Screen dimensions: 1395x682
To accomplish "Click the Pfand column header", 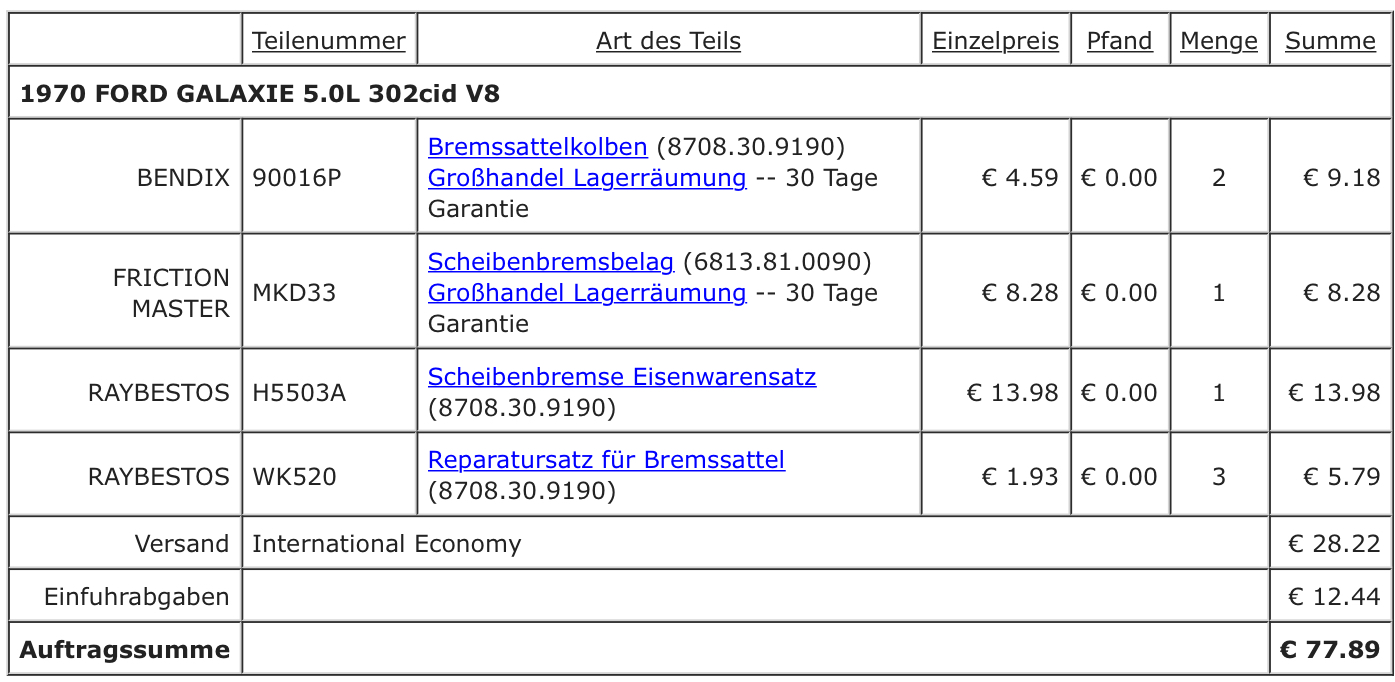I will (1119, 41).
